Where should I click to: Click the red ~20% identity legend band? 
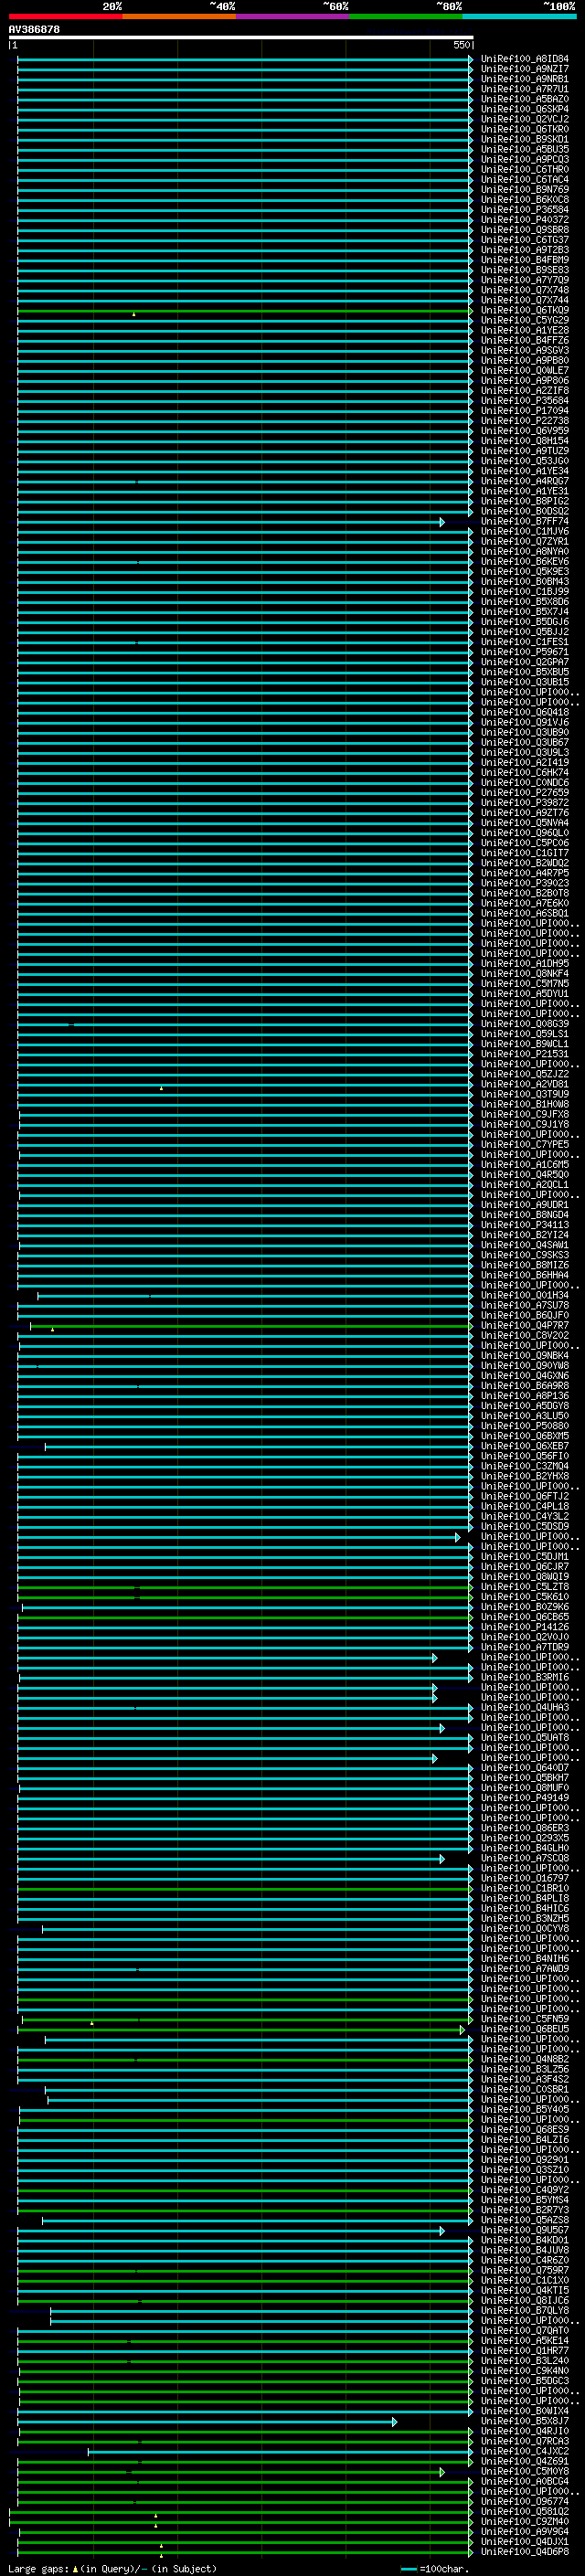(65, 17)
